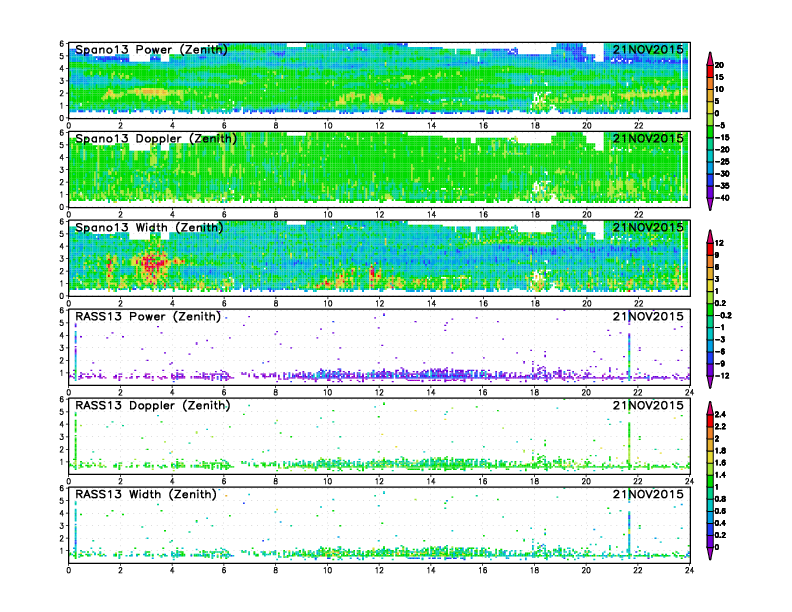Click the "Spano13 Width (Zenith)" panel title
792x612 pixels.
[149, 227]
